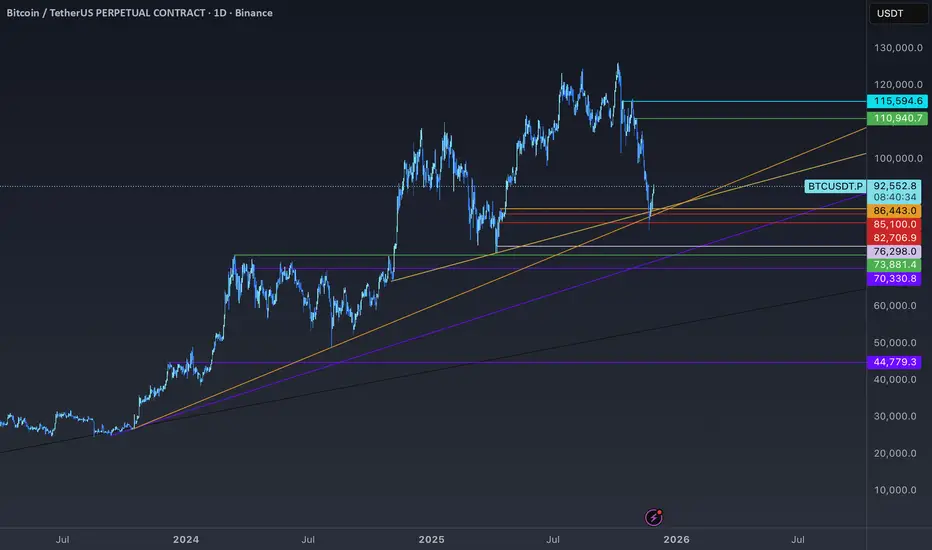Click the lightning bolt alert icon
This screenshot has height=550, width=932.
click(x=653, y=517)
